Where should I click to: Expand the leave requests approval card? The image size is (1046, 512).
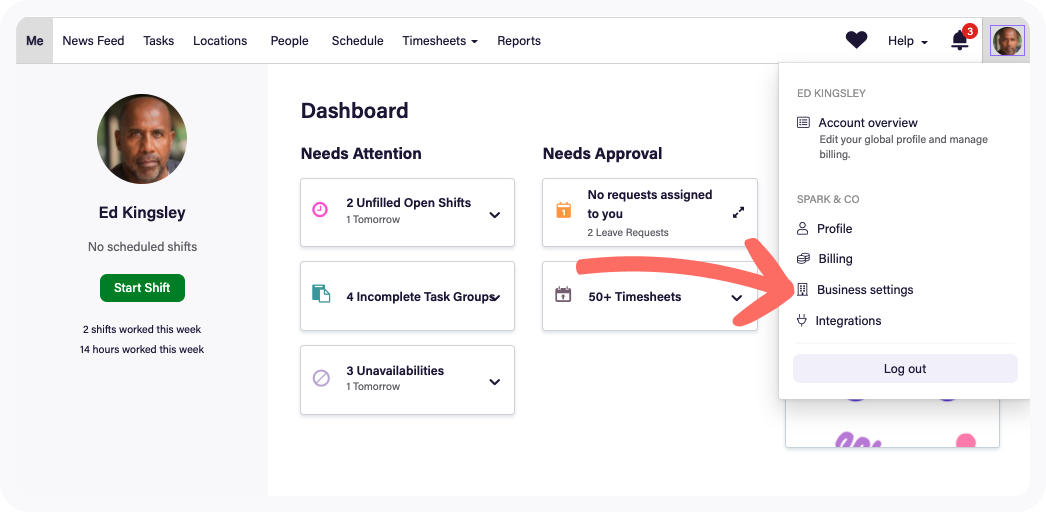(x=738, y=213)
